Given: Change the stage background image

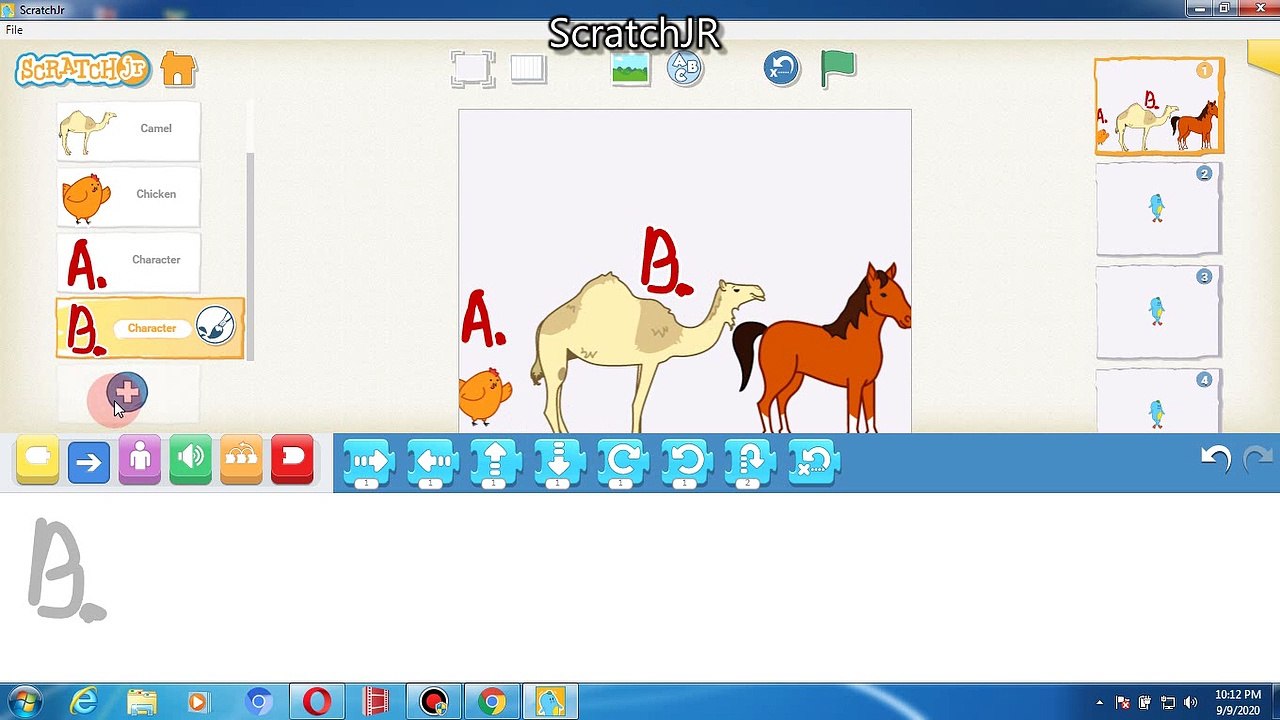Looking at the screenshot, I should 630,69.
